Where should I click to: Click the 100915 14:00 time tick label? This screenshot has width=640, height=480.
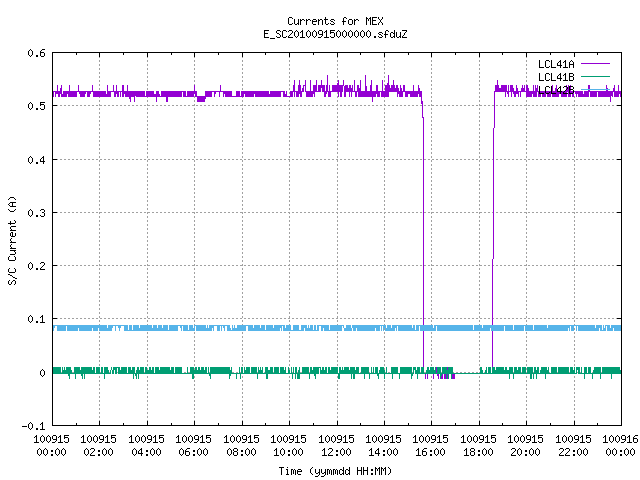[x=383, y=445]
